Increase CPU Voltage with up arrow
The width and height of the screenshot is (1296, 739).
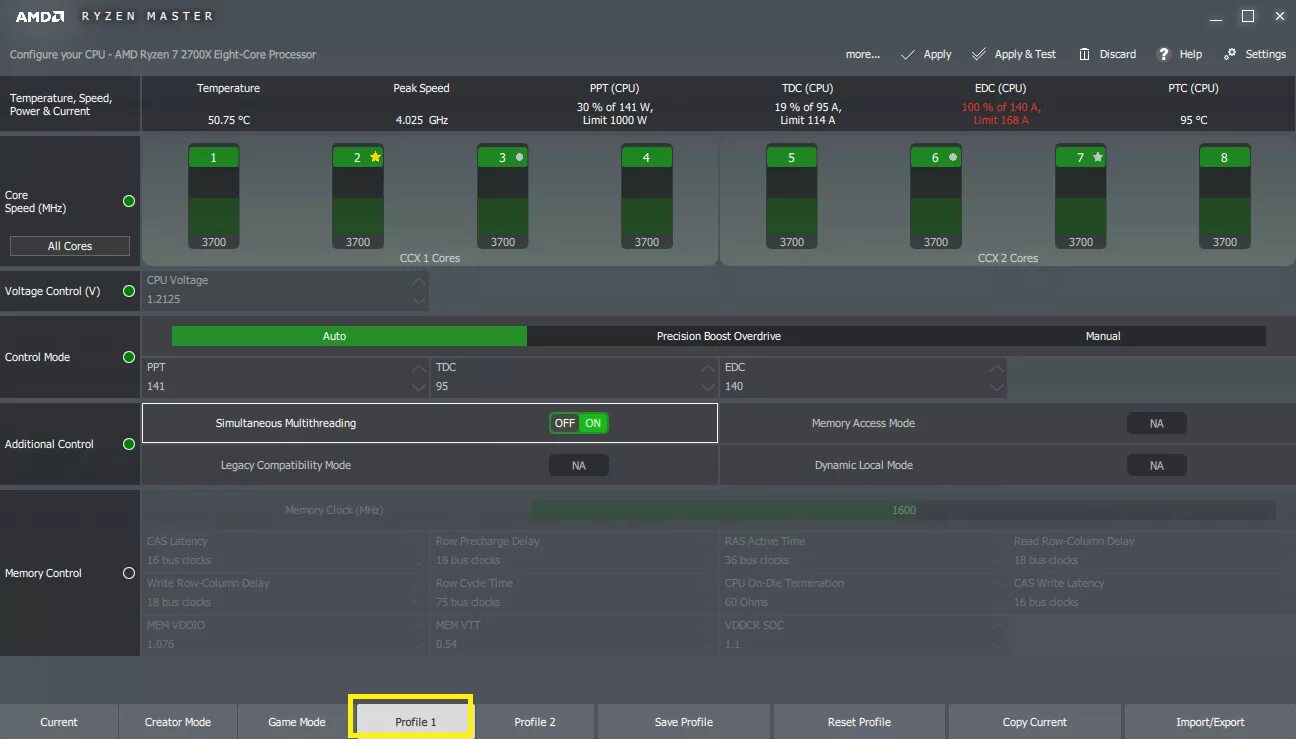click(418, 281)
